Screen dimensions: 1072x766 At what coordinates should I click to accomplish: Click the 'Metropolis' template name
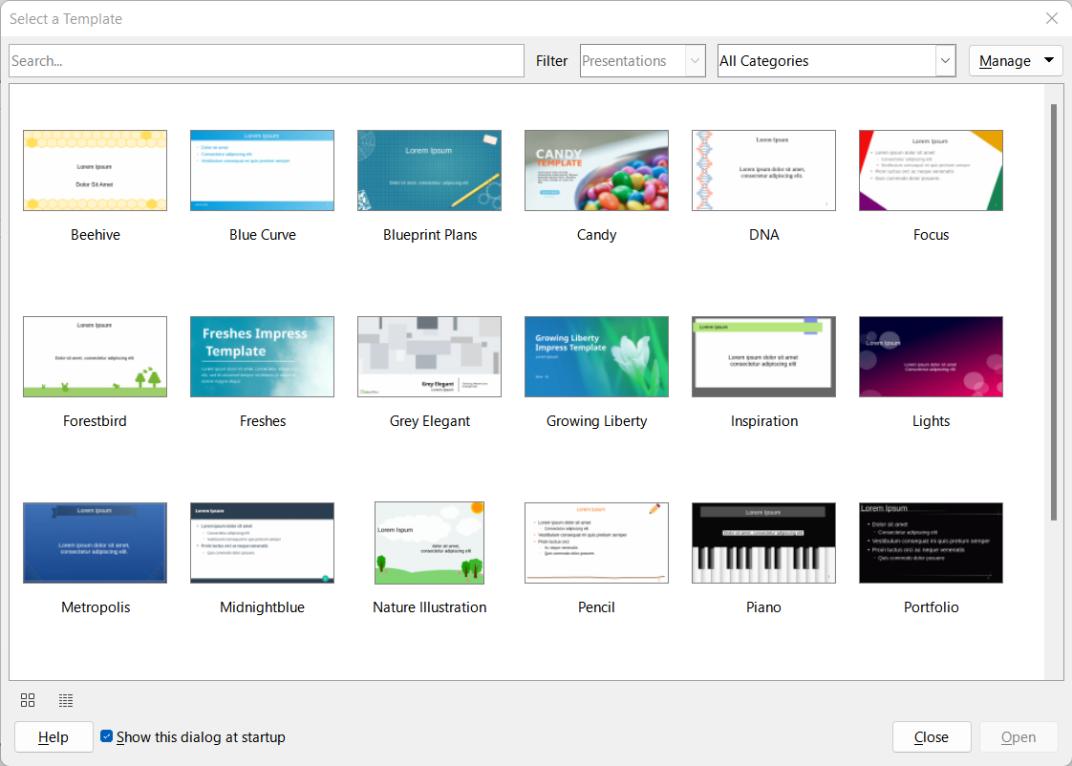95,607
